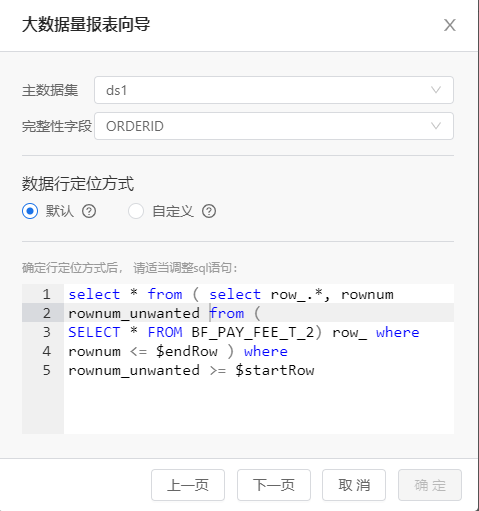Click the chevron arrow of ds1 dropdown
479x511 pixels.
click(436, 90)
